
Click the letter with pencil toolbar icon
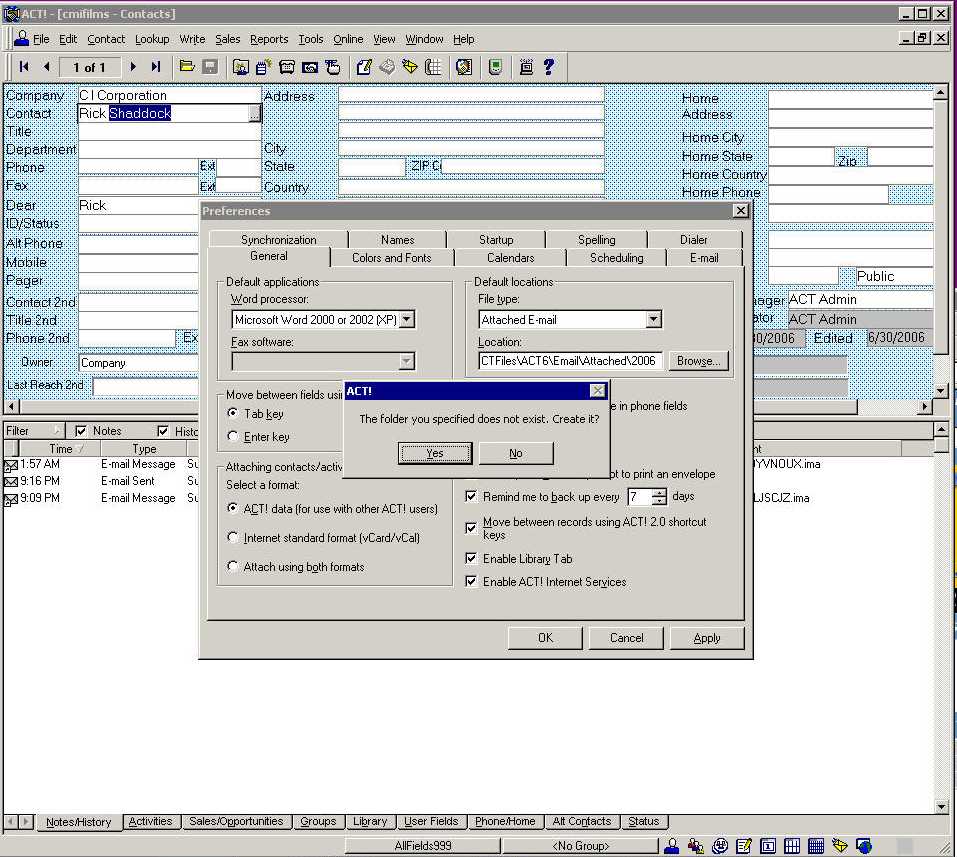pos(364,67)
